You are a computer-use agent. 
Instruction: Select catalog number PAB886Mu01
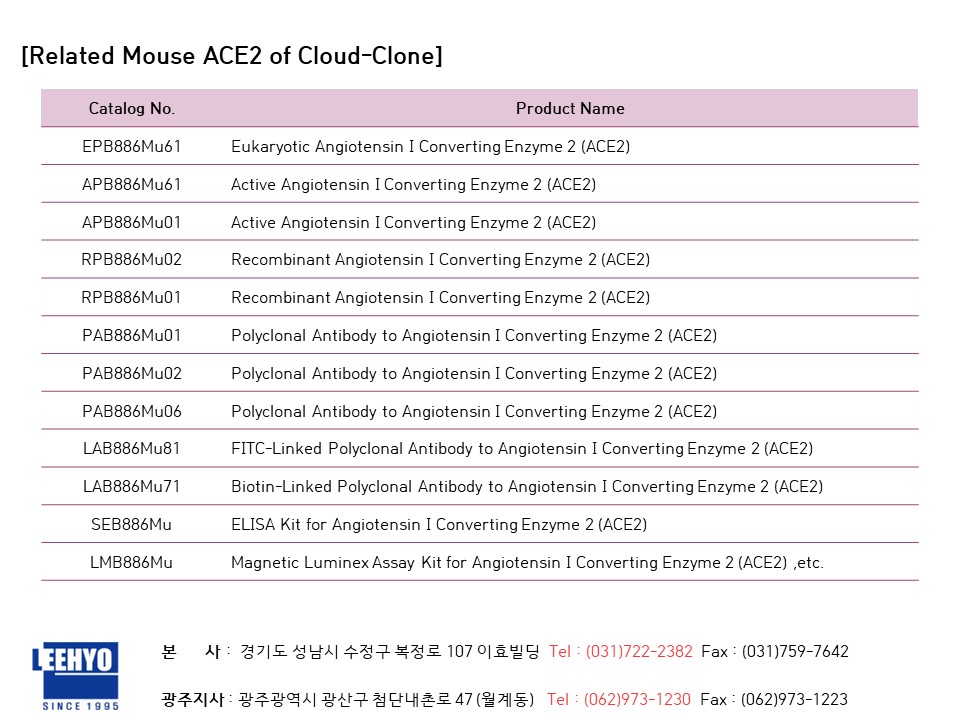[x=131, y=336]
